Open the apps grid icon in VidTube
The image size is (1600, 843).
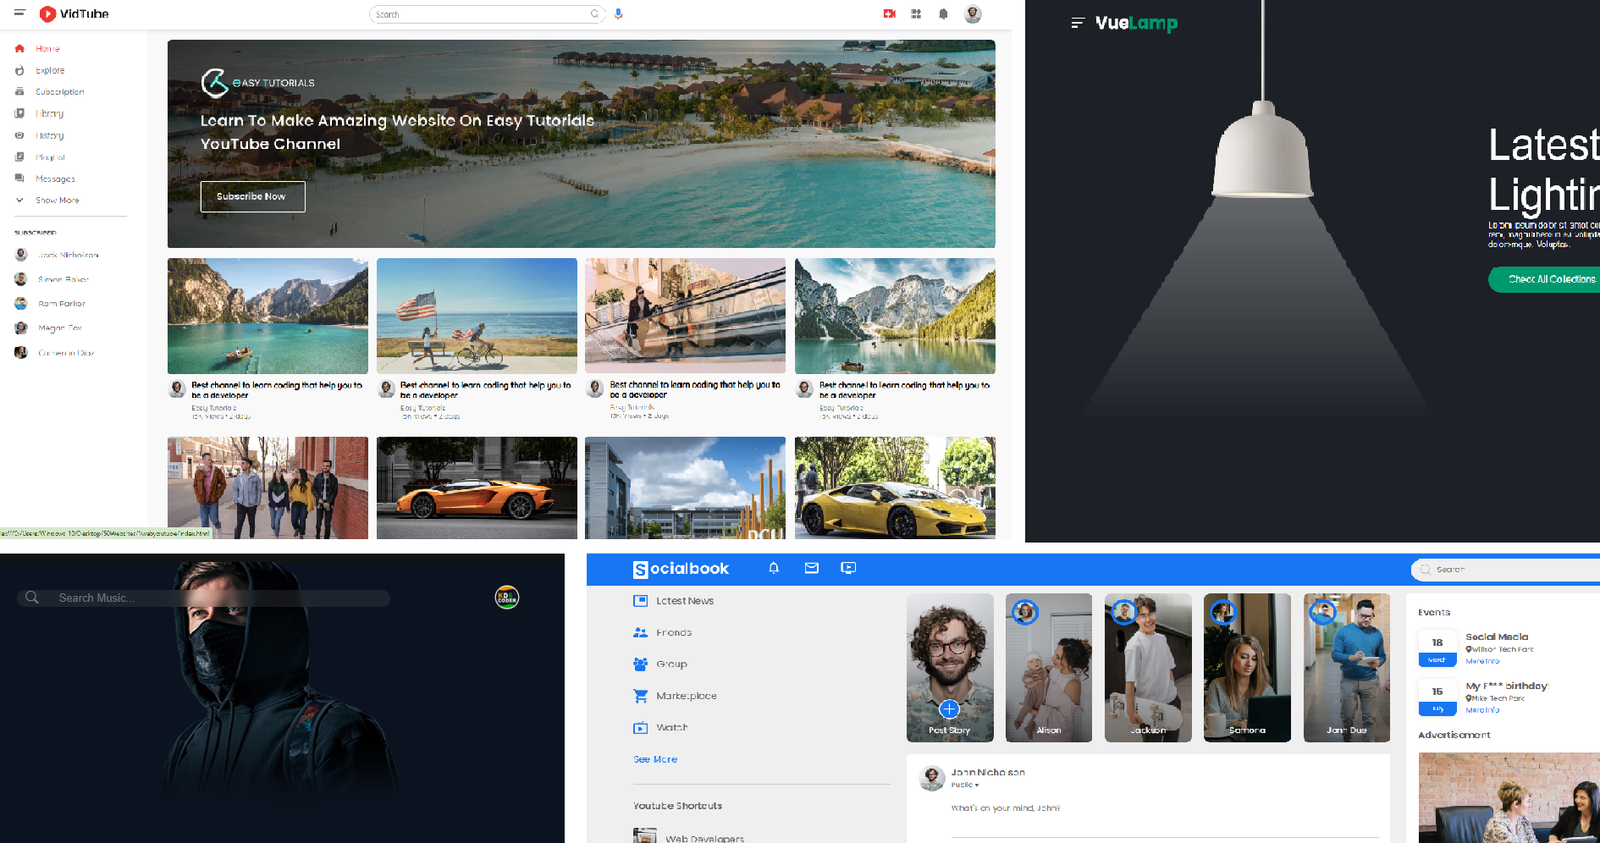pos(916,14)
